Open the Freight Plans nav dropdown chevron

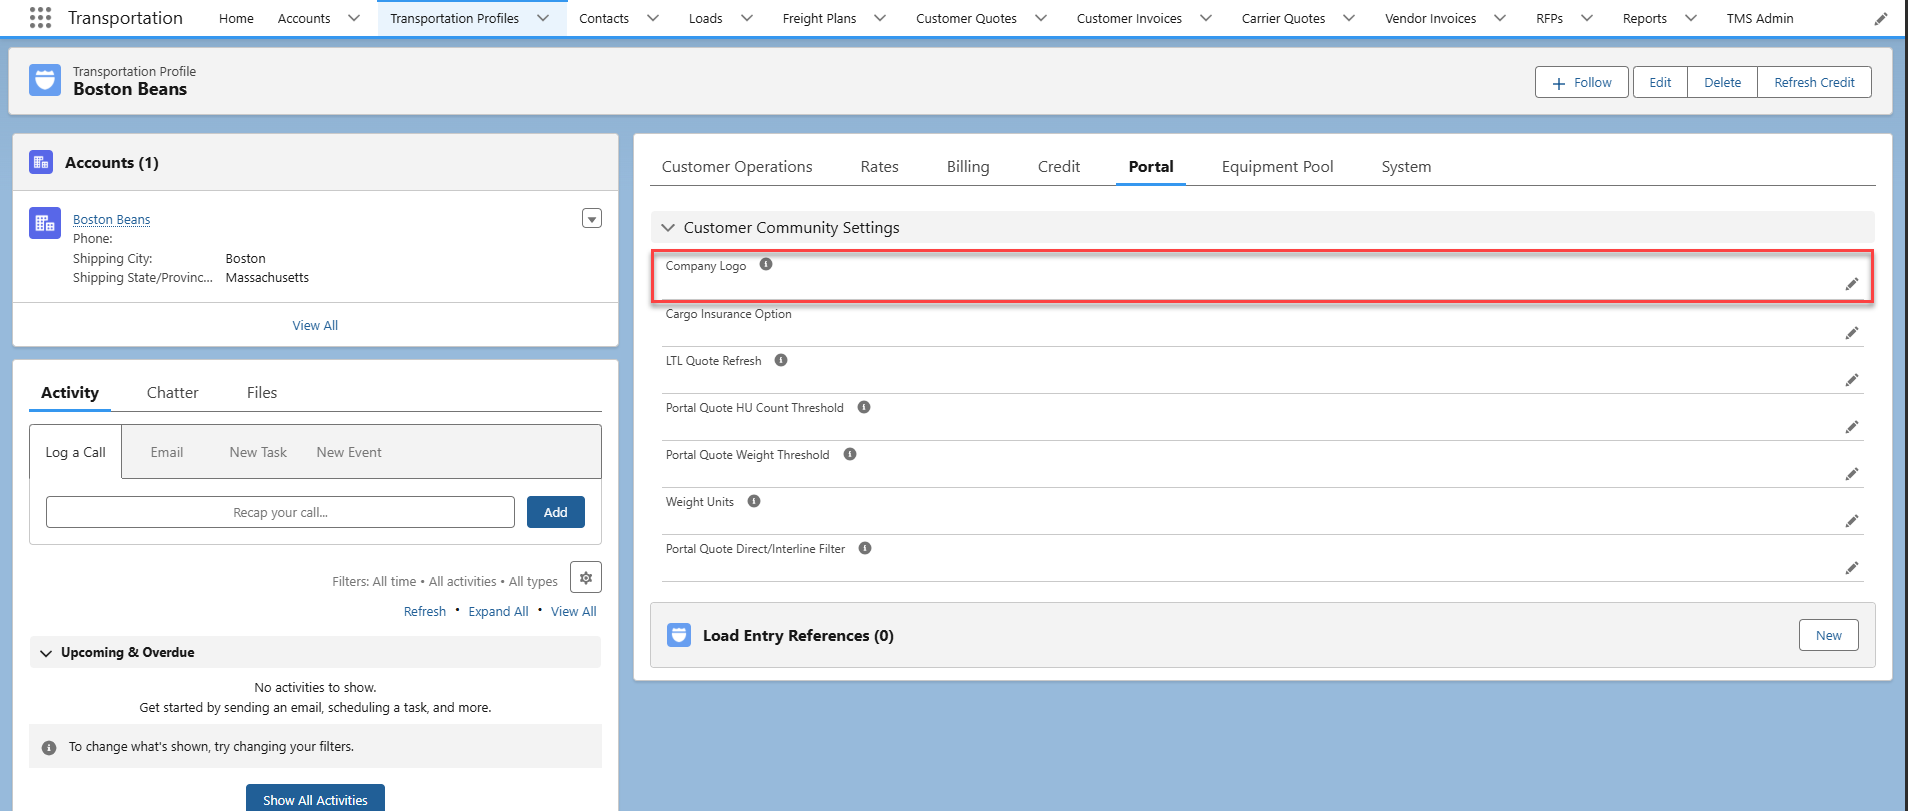pyautogui.click(x=880, y=18)
